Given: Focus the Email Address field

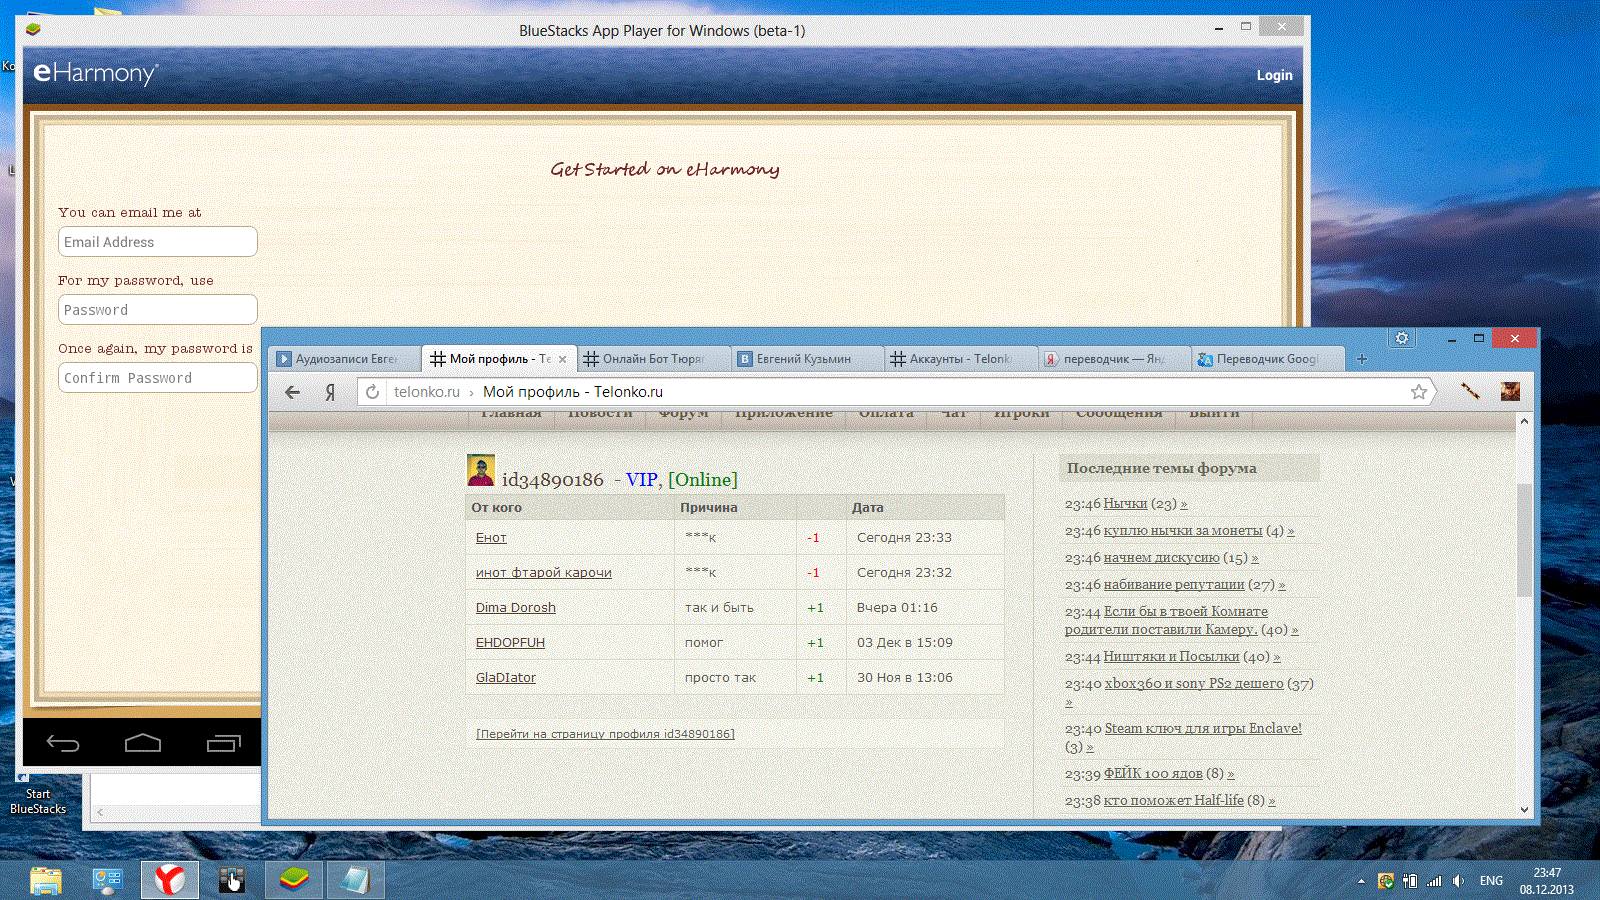Looking at the screenshot, I should pyautogui.click(x=158, y=242).
